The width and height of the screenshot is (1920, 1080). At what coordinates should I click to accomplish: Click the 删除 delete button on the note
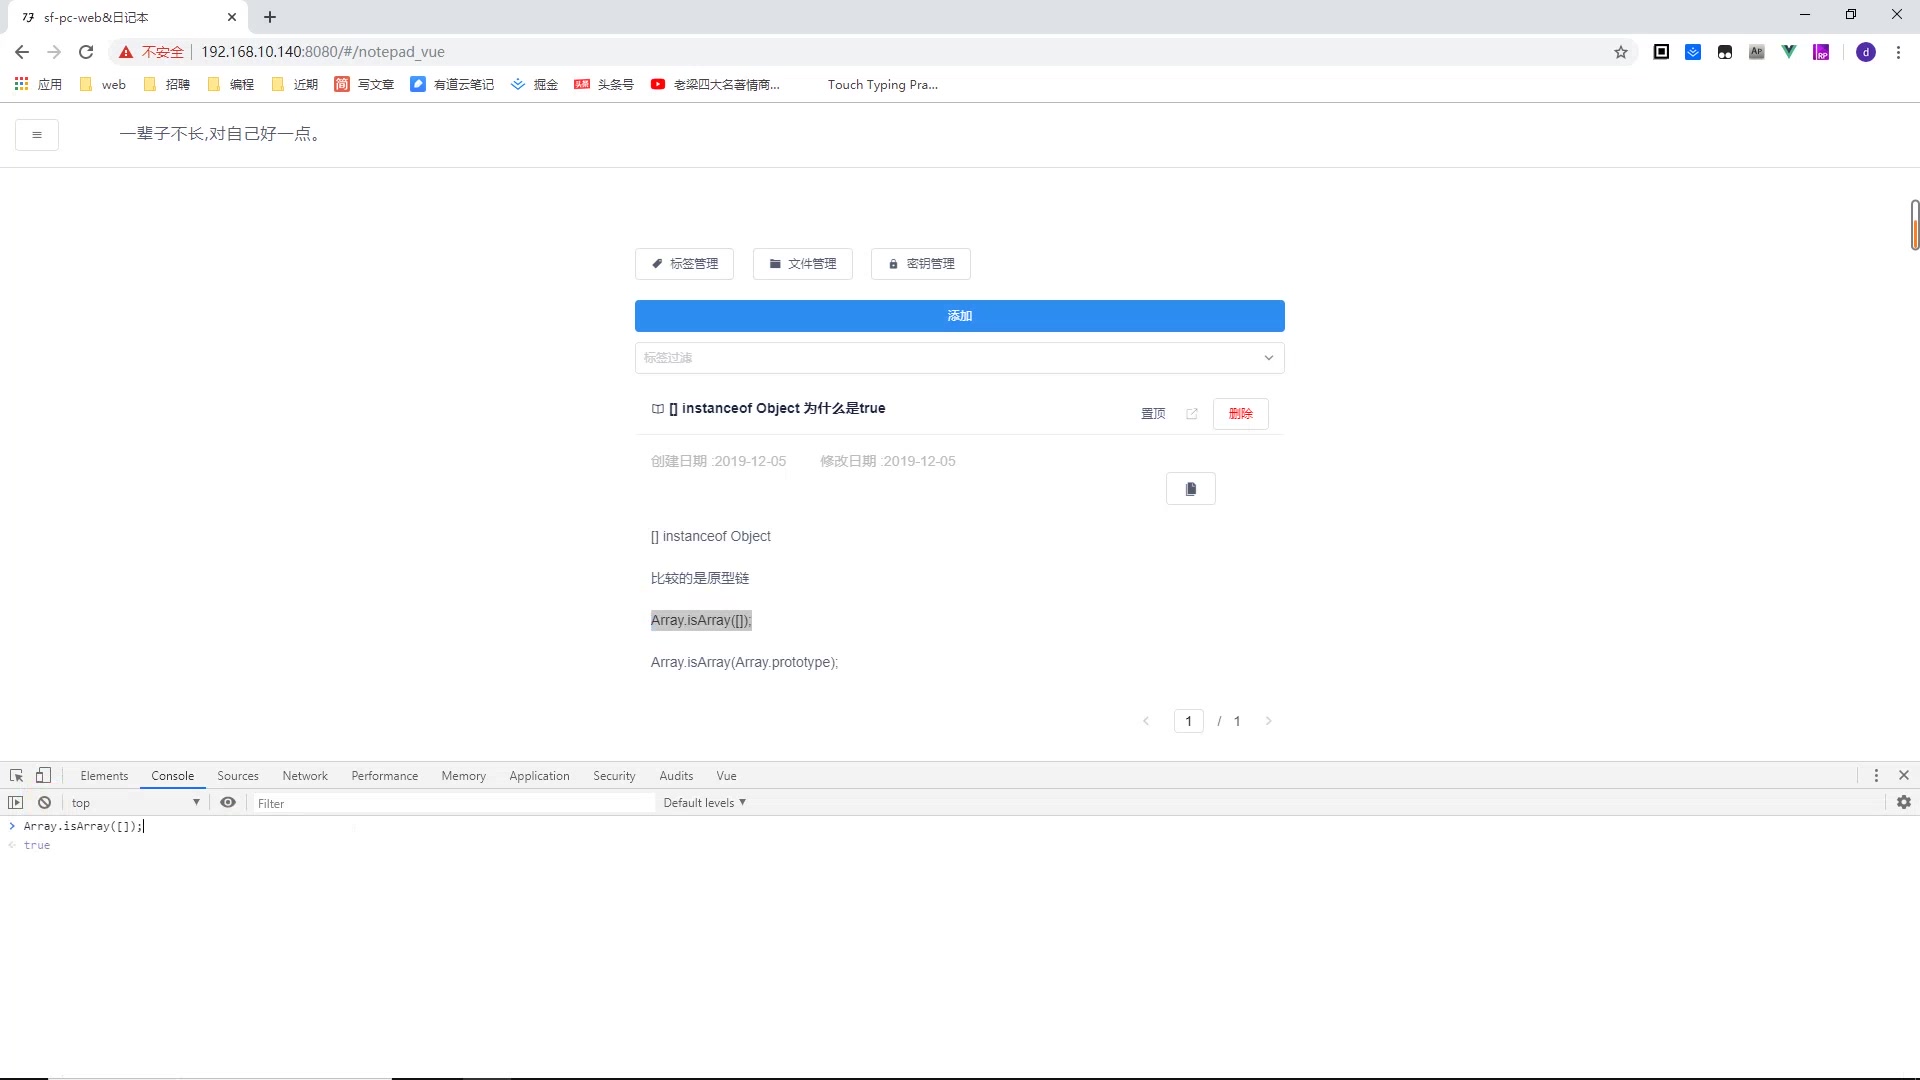[x=1240, y=411]
